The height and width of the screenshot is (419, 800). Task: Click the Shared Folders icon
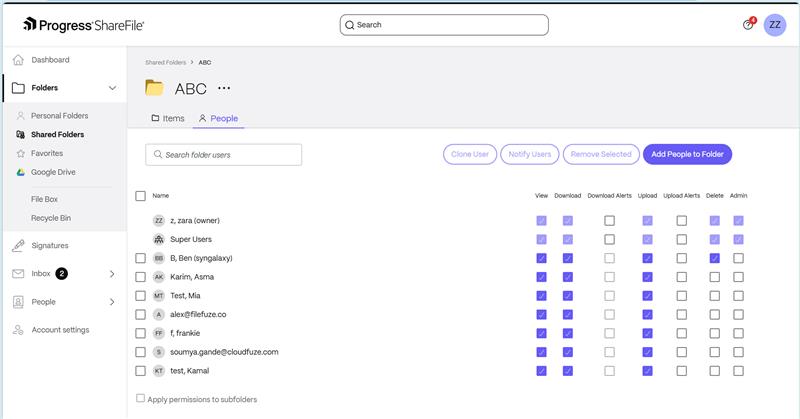20,135
